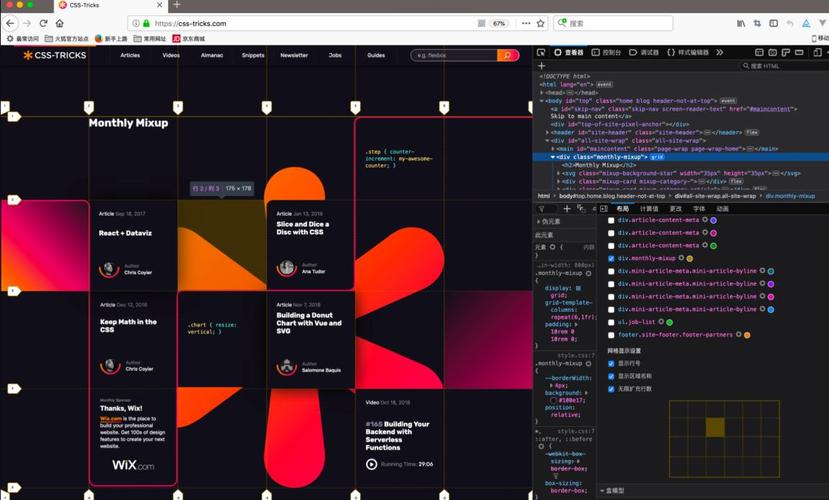Enable grid overlay for ul.job-list

pyautogui.click(x=611, y=322)
